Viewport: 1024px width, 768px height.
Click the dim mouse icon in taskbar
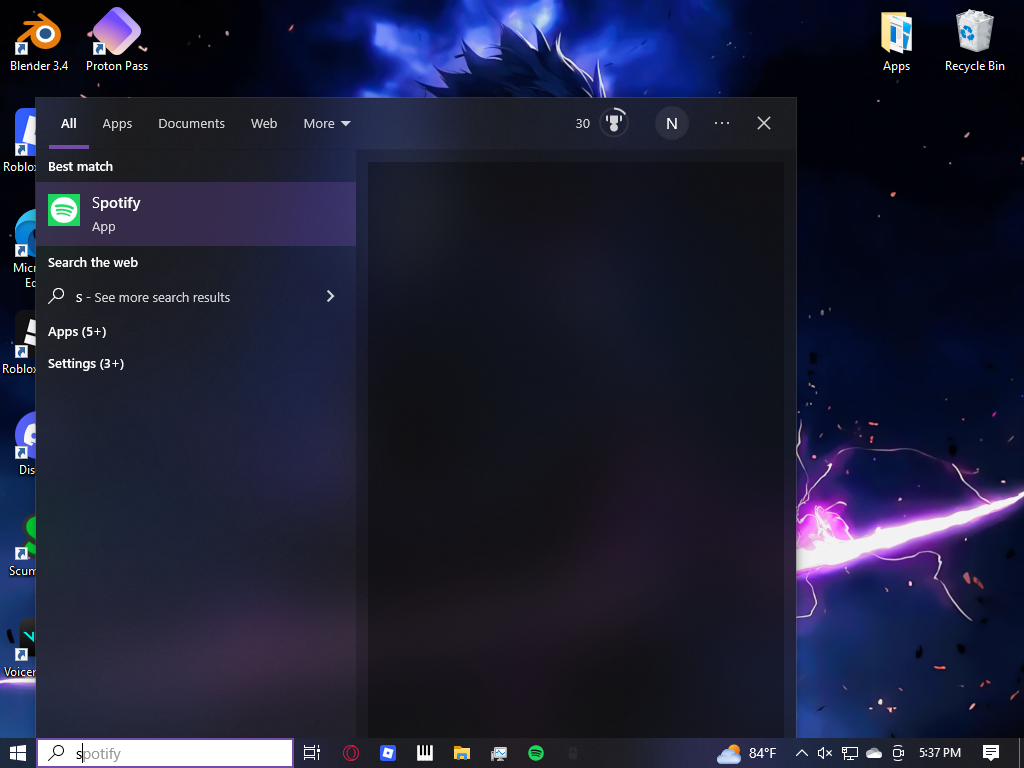573,753
